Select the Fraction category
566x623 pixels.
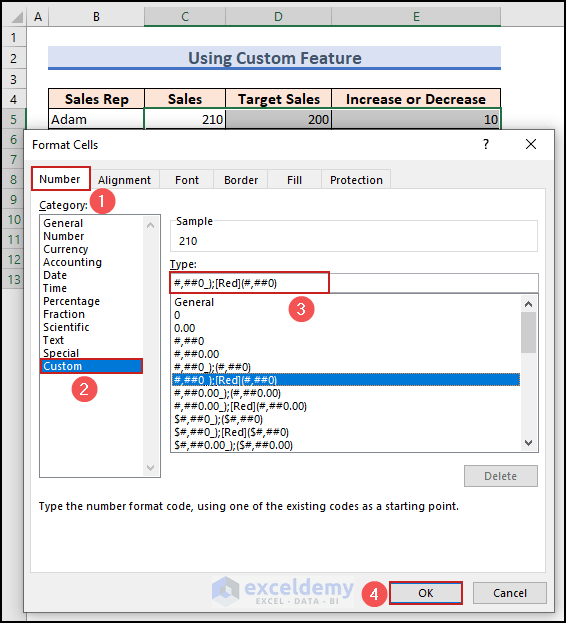(x=91, y=314)
